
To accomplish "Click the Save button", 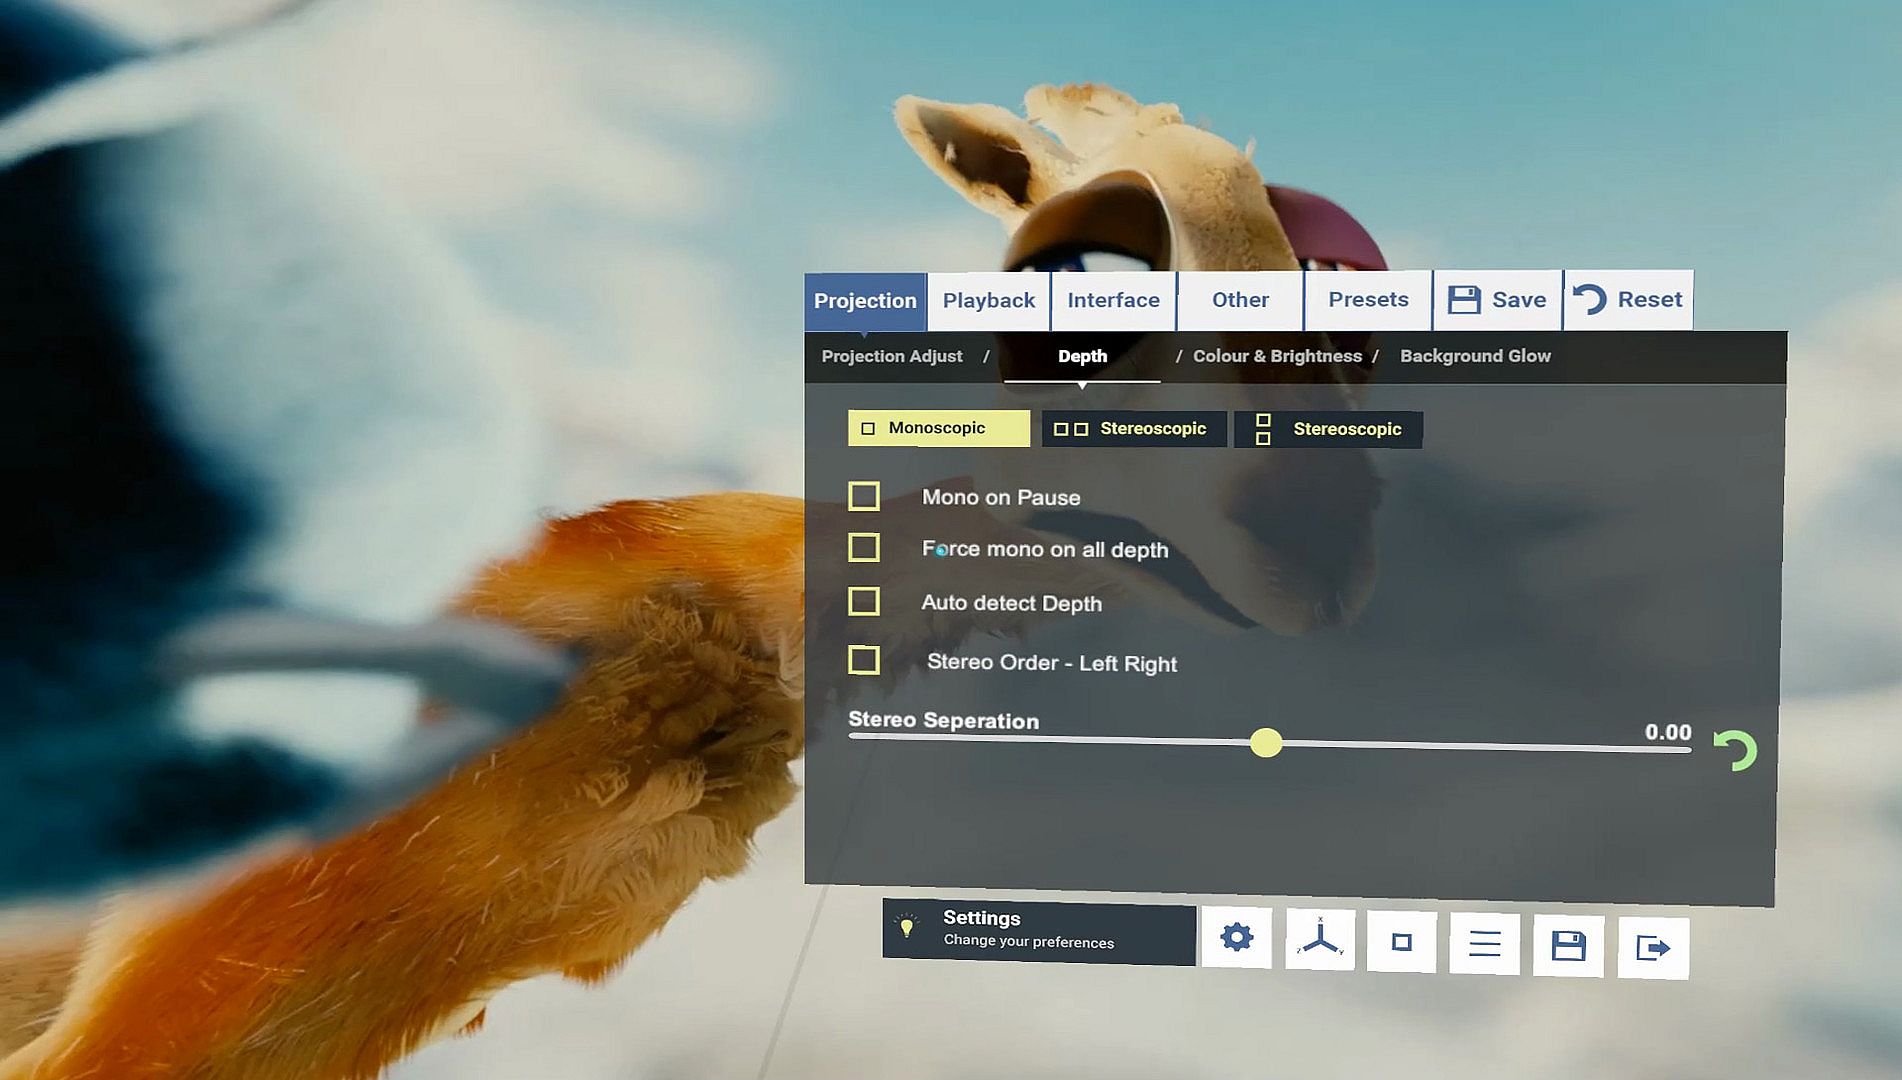I will (x=1497, y=299).
